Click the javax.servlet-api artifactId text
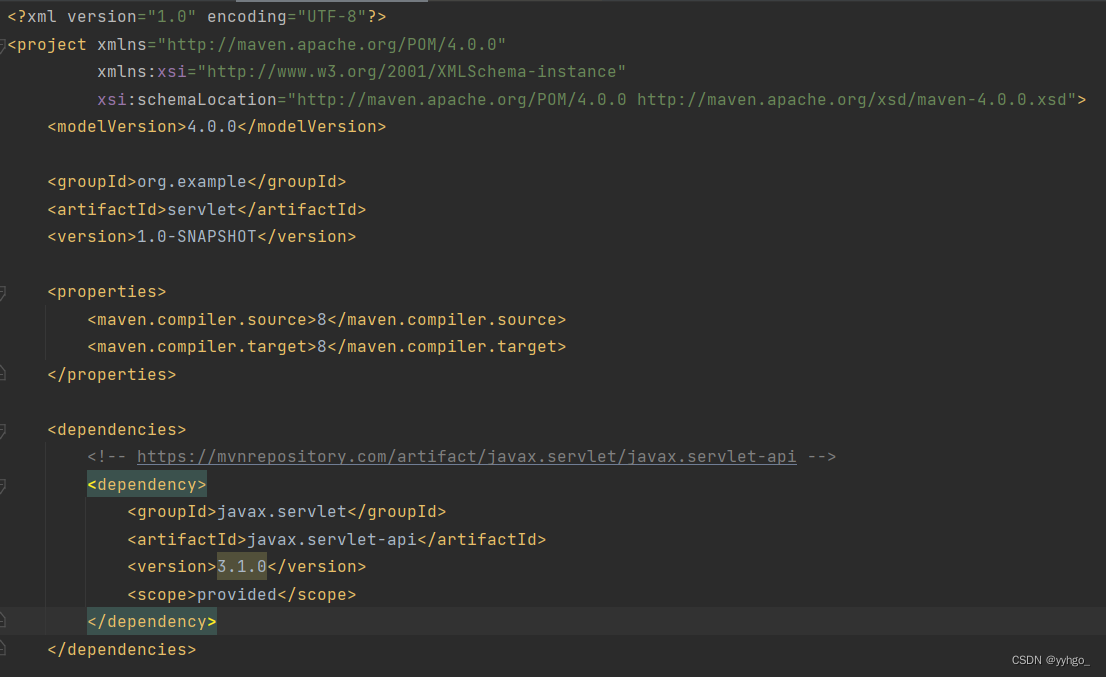This screenshot has height=677, width=1106. click(331, 540)
